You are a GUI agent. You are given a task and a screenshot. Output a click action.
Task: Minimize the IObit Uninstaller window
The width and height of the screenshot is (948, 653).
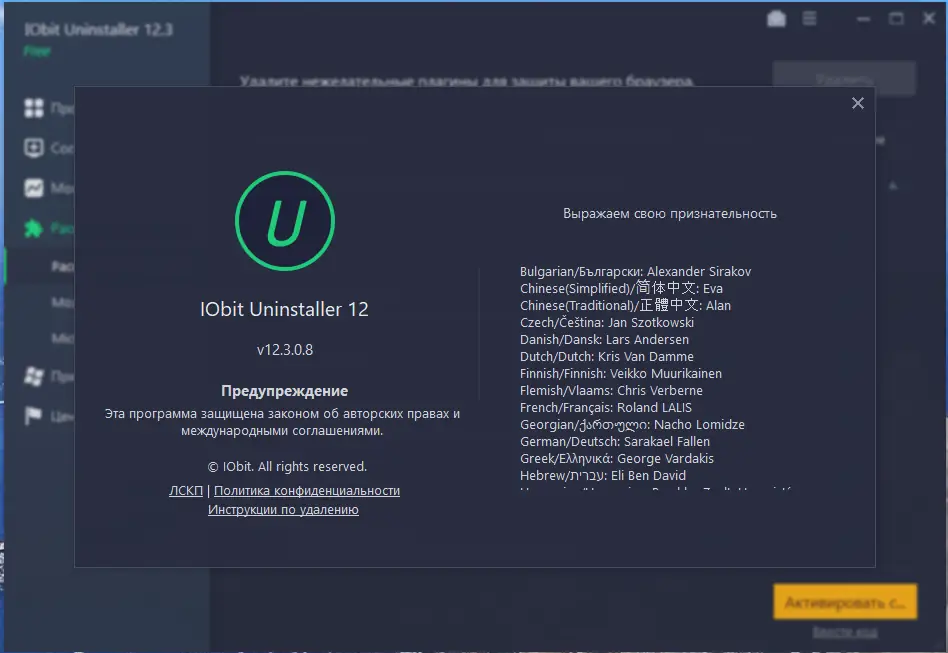(x=863, y=19)
